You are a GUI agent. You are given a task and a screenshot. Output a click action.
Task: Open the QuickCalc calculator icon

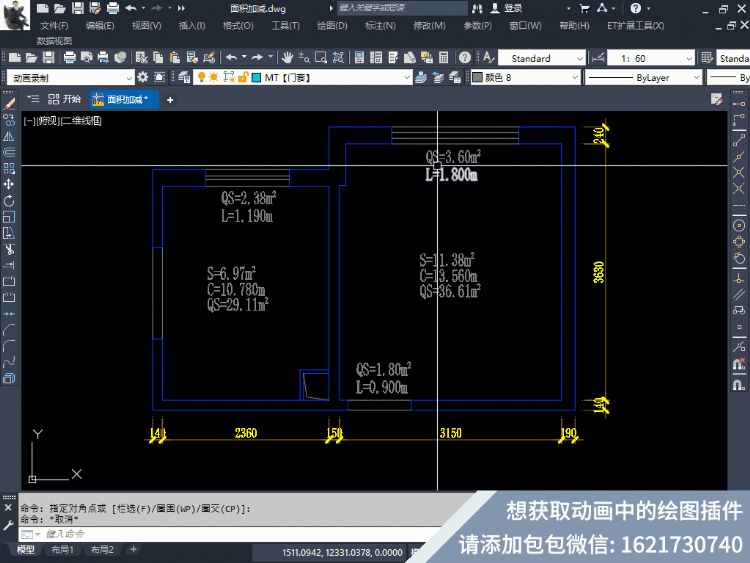pos(444,58)
